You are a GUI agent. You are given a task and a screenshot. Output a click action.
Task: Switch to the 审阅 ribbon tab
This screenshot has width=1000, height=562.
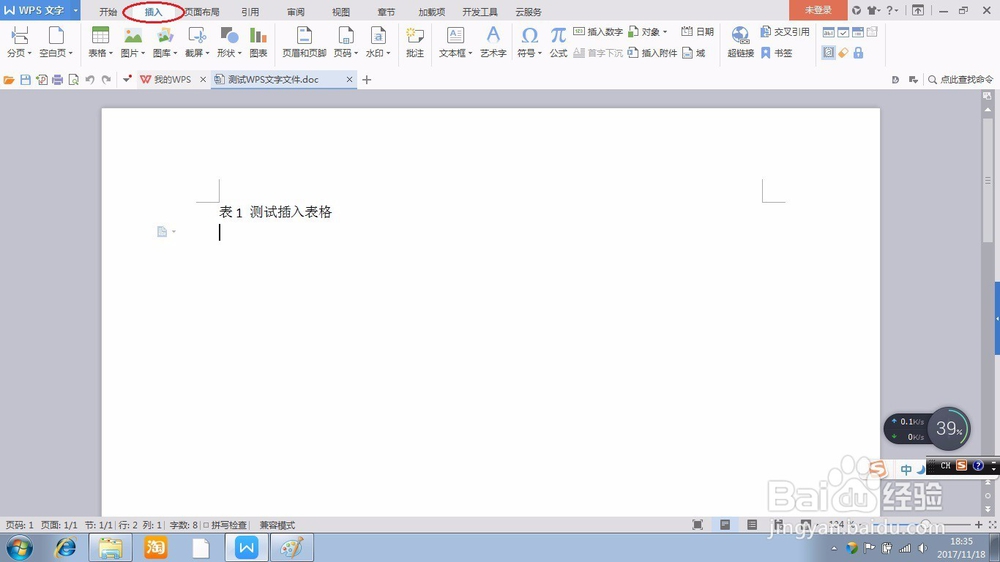point(295,12)
